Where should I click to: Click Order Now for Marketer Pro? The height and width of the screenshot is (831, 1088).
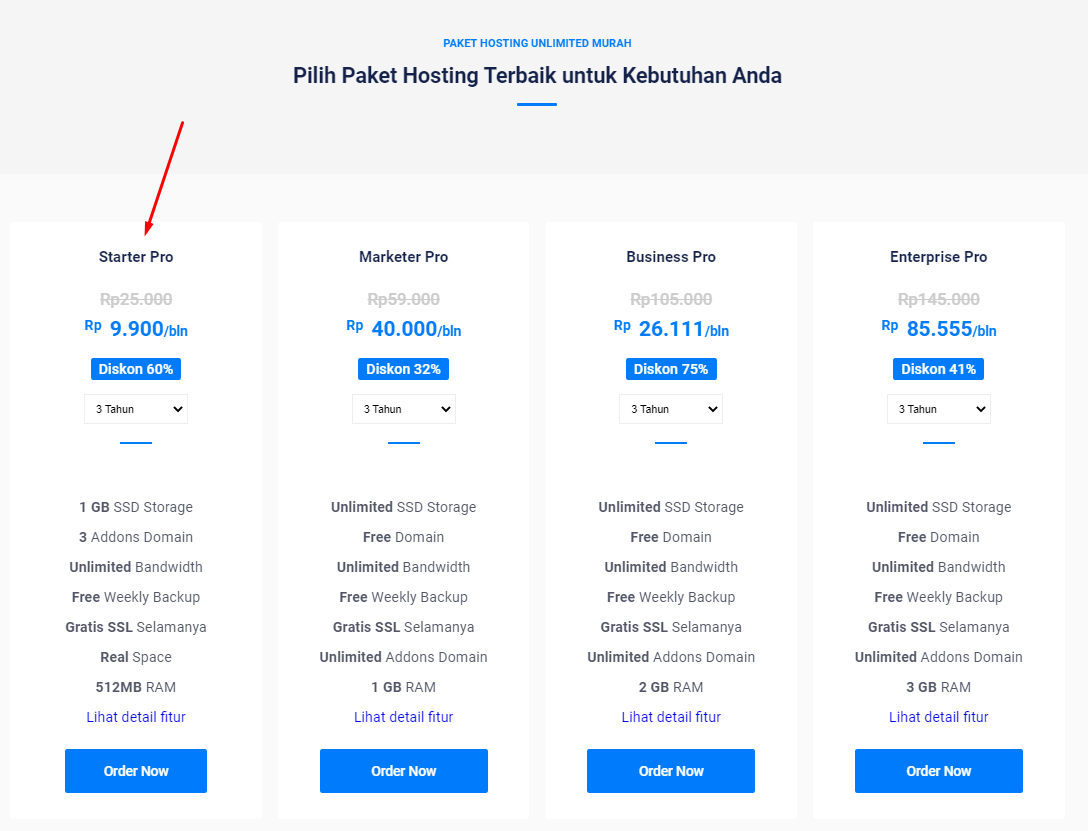pos(404,771)
